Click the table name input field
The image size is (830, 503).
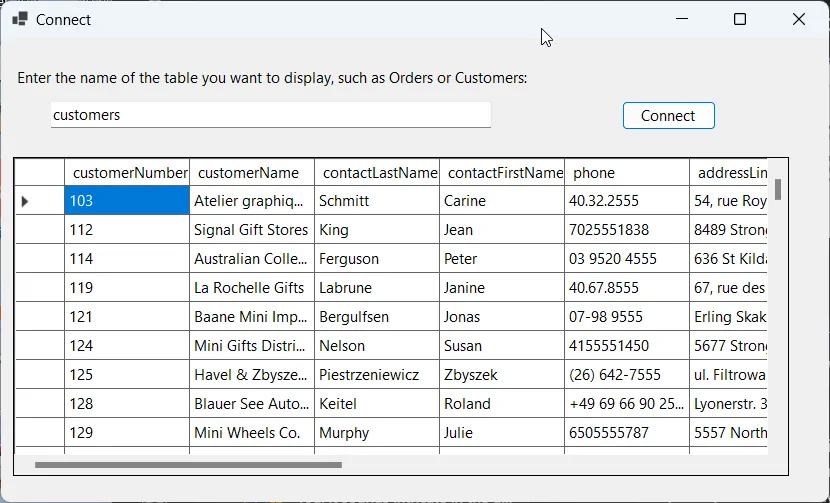point(270,115)
